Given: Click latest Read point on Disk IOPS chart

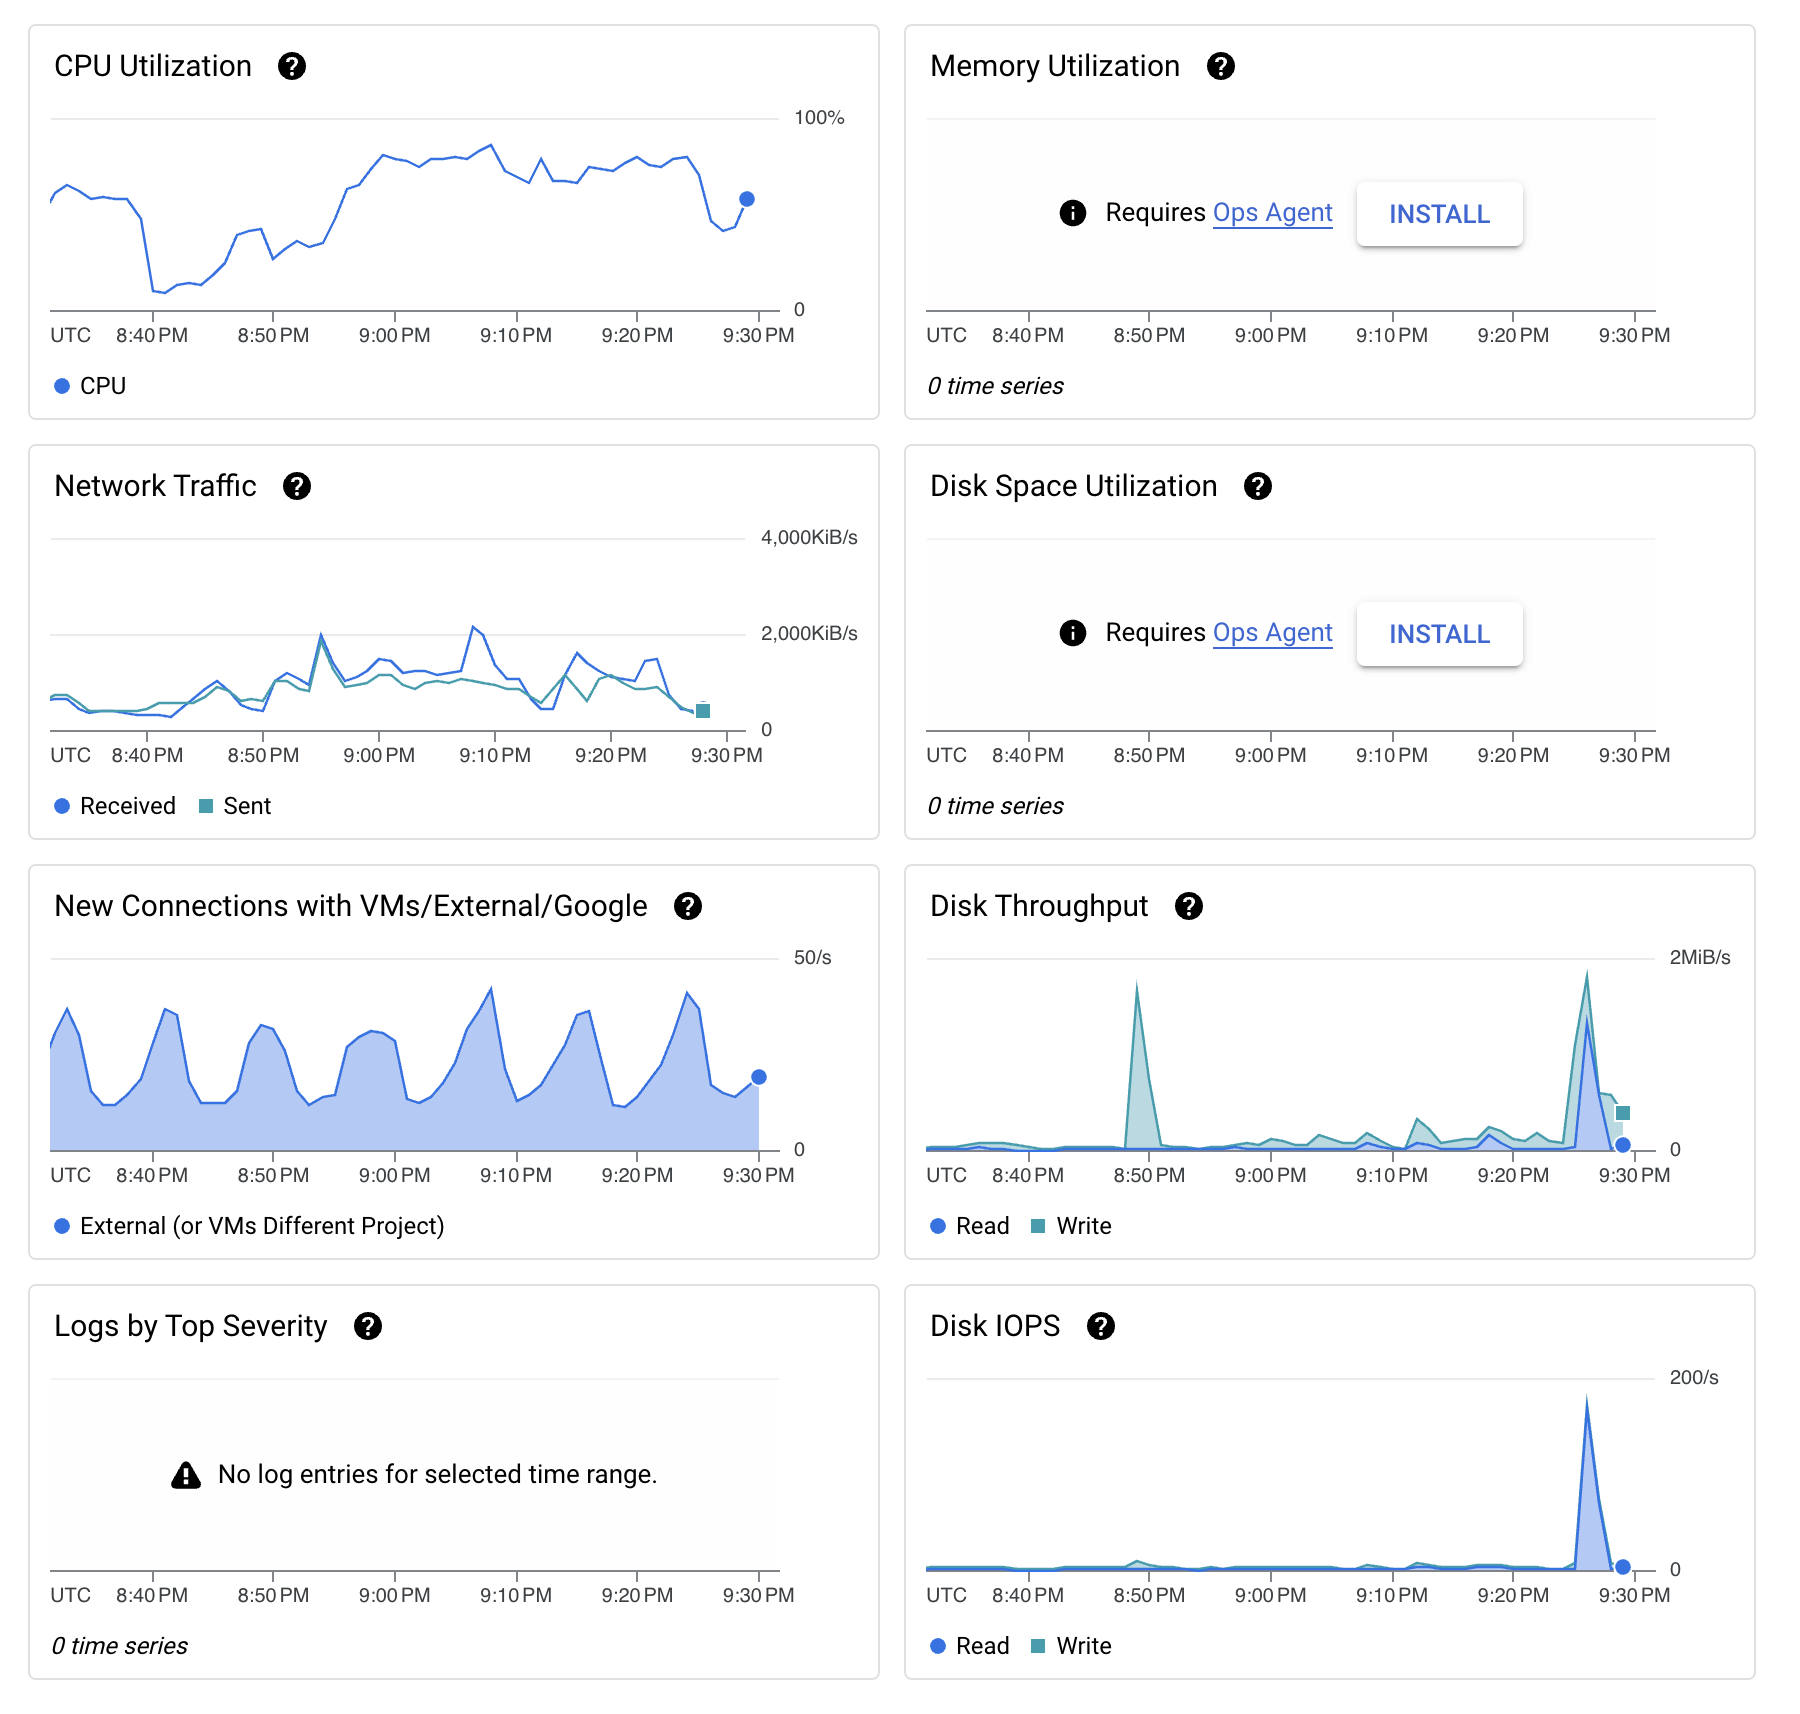Looking at the screenshot, I should pos(1623,1567).
